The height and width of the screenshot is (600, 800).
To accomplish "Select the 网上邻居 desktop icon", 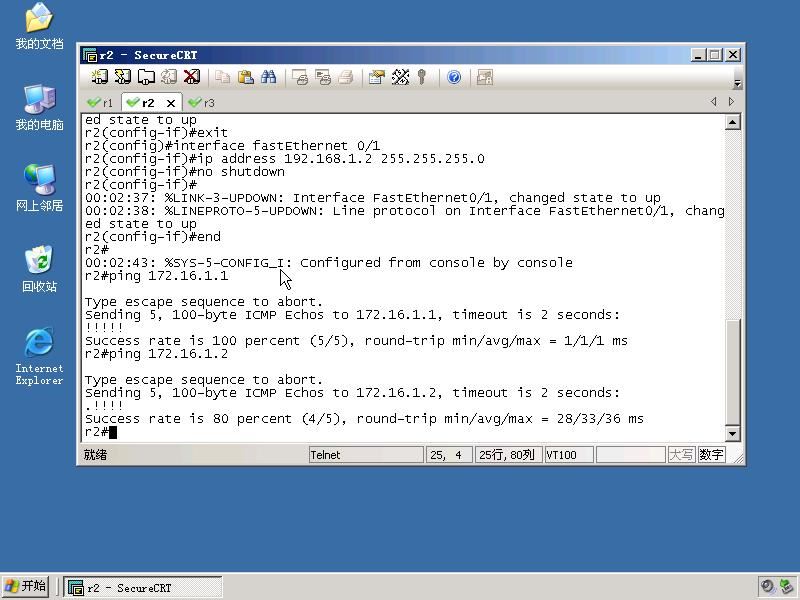I will pos(39,188).
